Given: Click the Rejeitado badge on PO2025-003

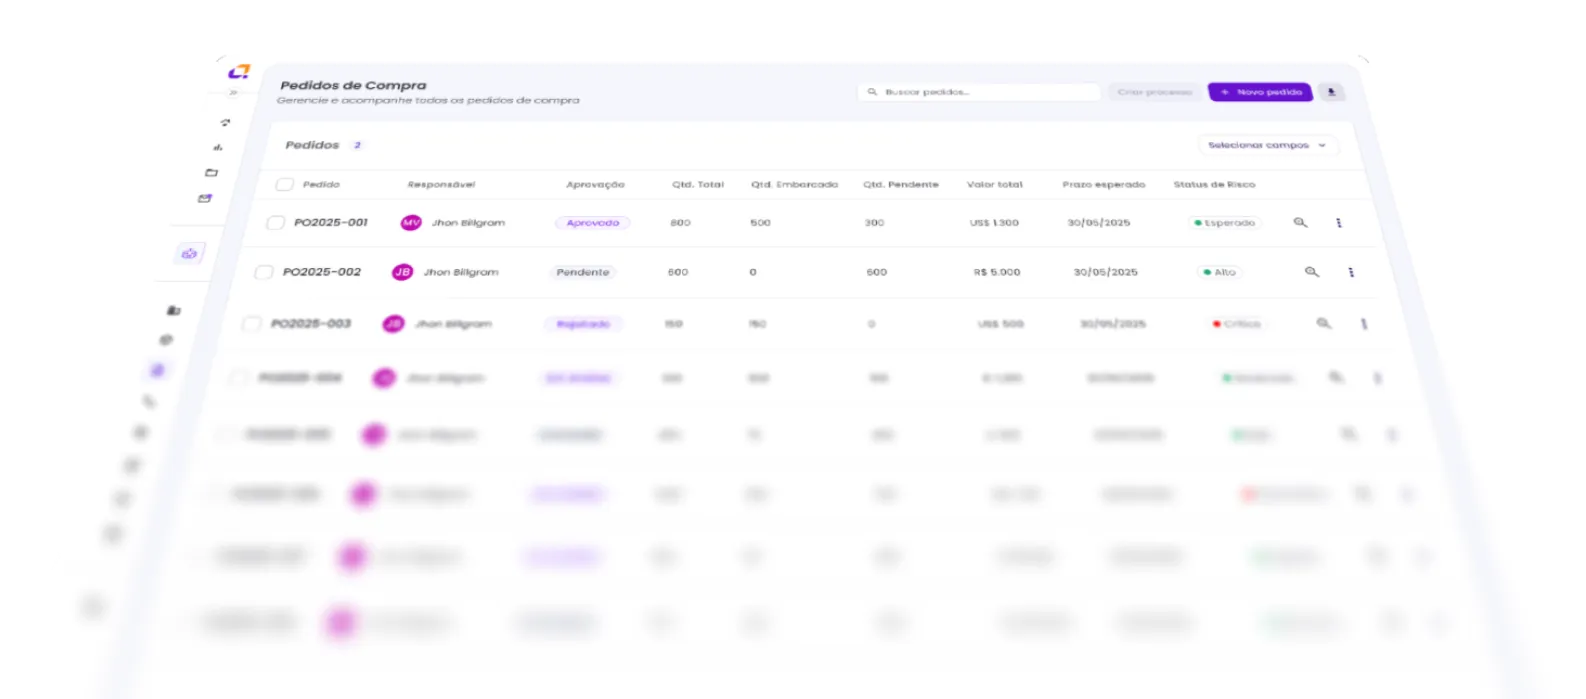Looking at the screenshot, I should [583, 324].
